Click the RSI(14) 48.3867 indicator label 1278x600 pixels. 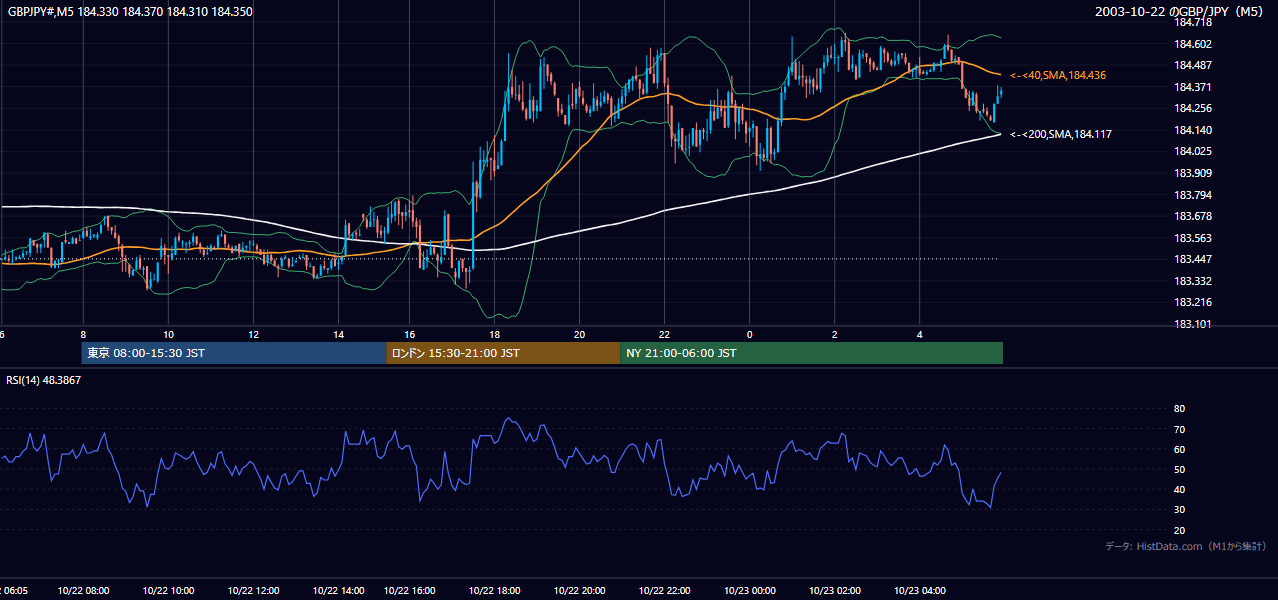tap(42, 381)
